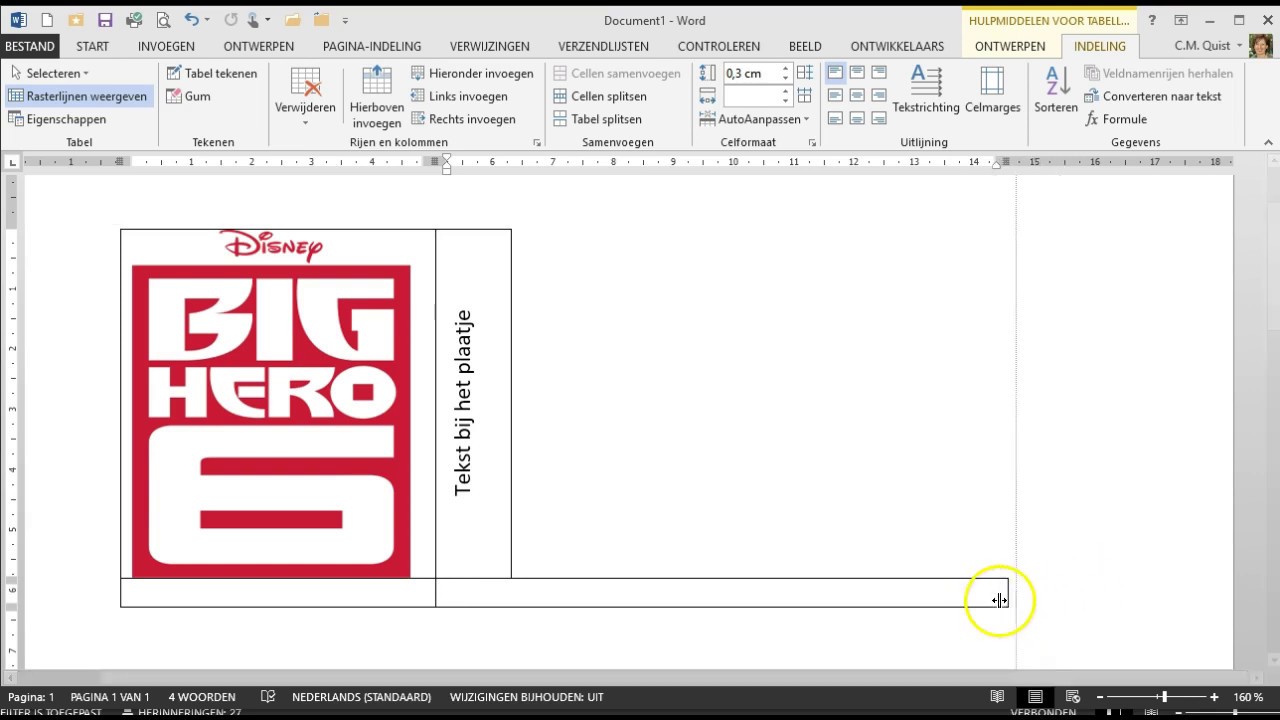The height and width of the screenshot is (720, 1280).
Task: Open Tekstrichting text direction
Action: [926, 90]
